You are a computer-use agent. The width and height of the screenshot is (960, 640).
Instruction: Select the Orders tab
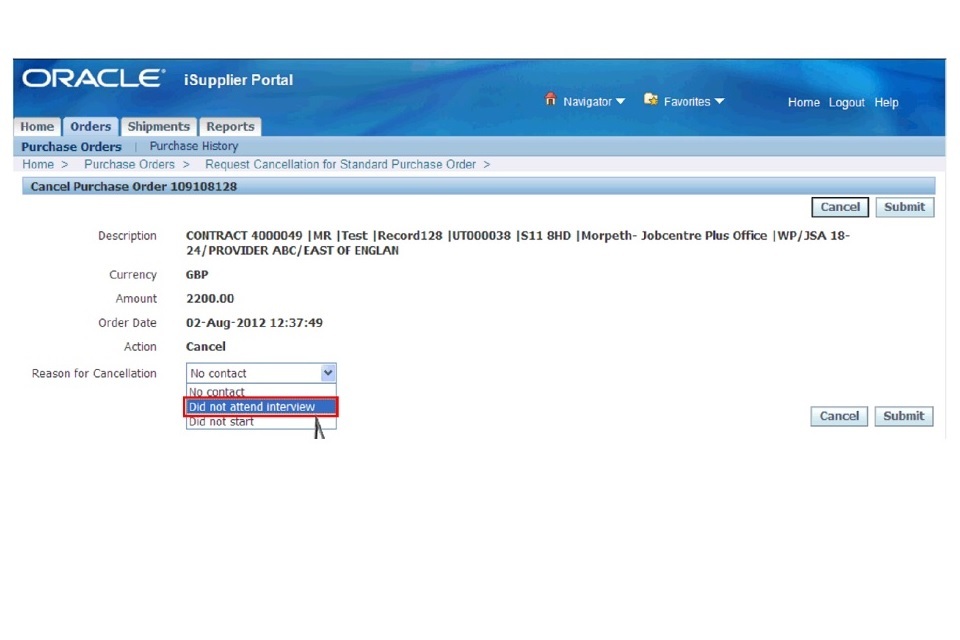90,127
